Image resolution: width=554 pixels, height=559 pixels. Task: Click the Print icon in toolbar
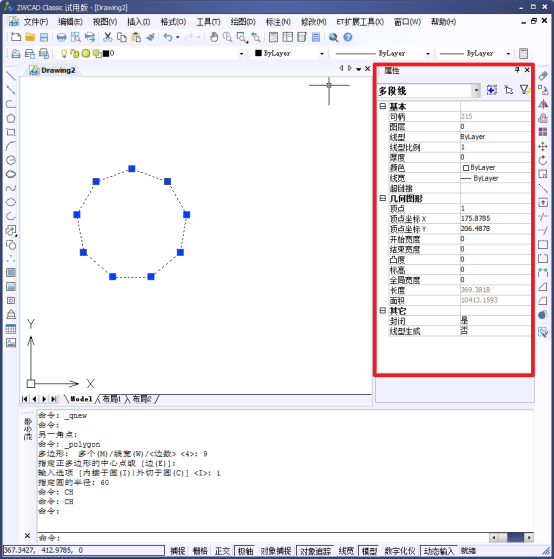pyautogui.click(x=61, y=37)
